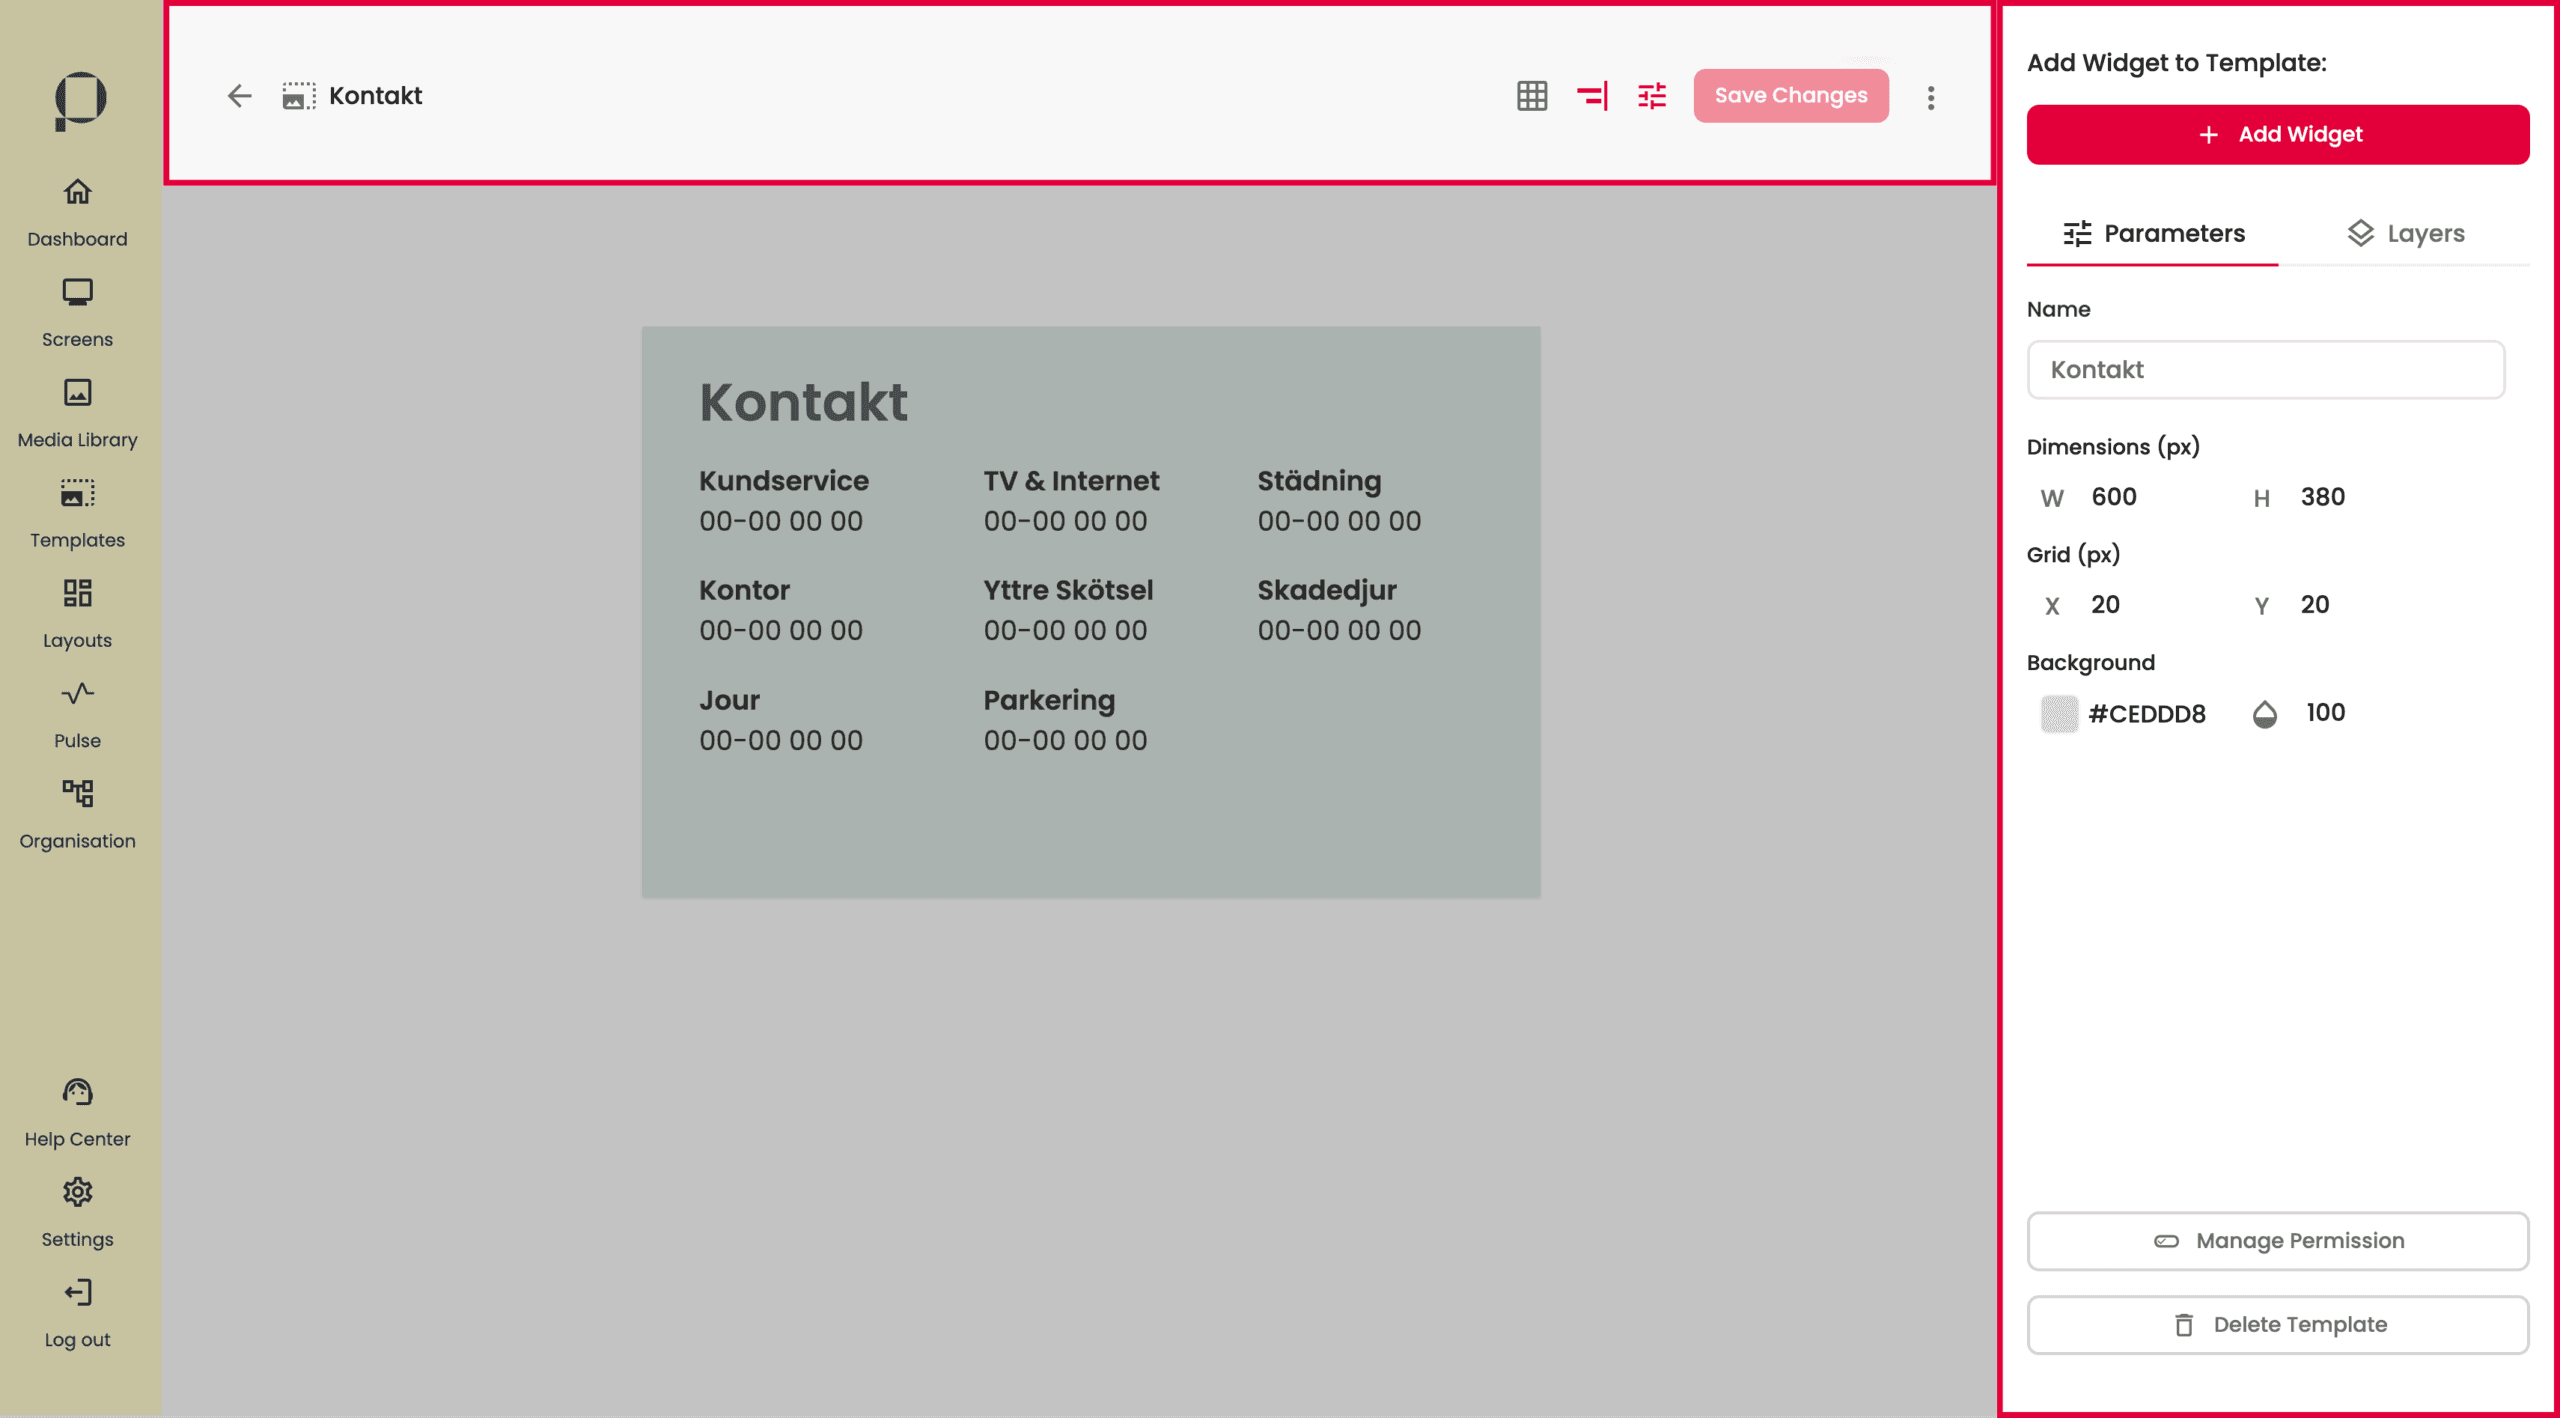Open the Help Center
The height and width of the screenshot is (1418, 2560).
[77, 1112]
